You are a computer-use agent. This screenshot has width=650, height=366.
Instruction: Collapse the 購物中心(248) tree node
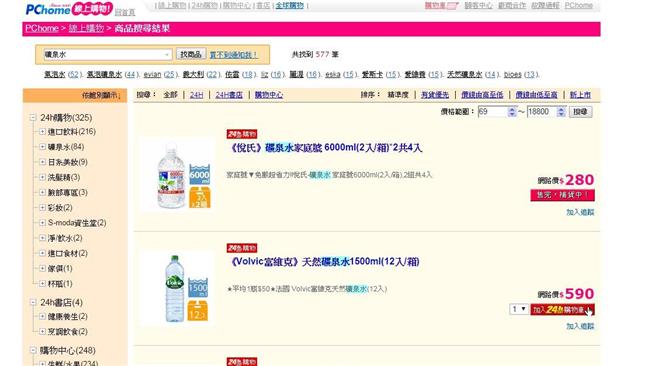point(33,351)
